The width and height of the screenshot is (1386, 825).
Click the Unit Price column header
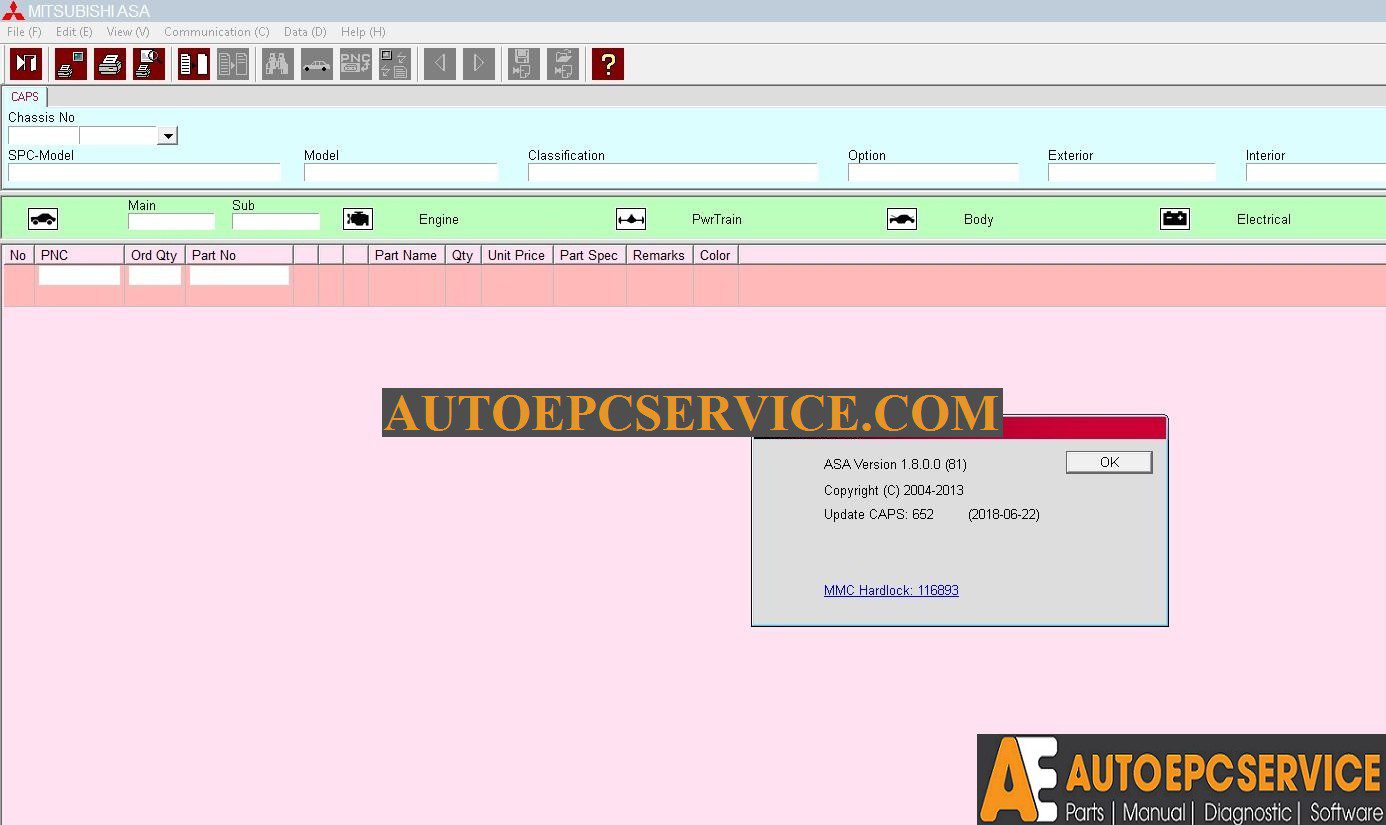[x=517, y=255]
